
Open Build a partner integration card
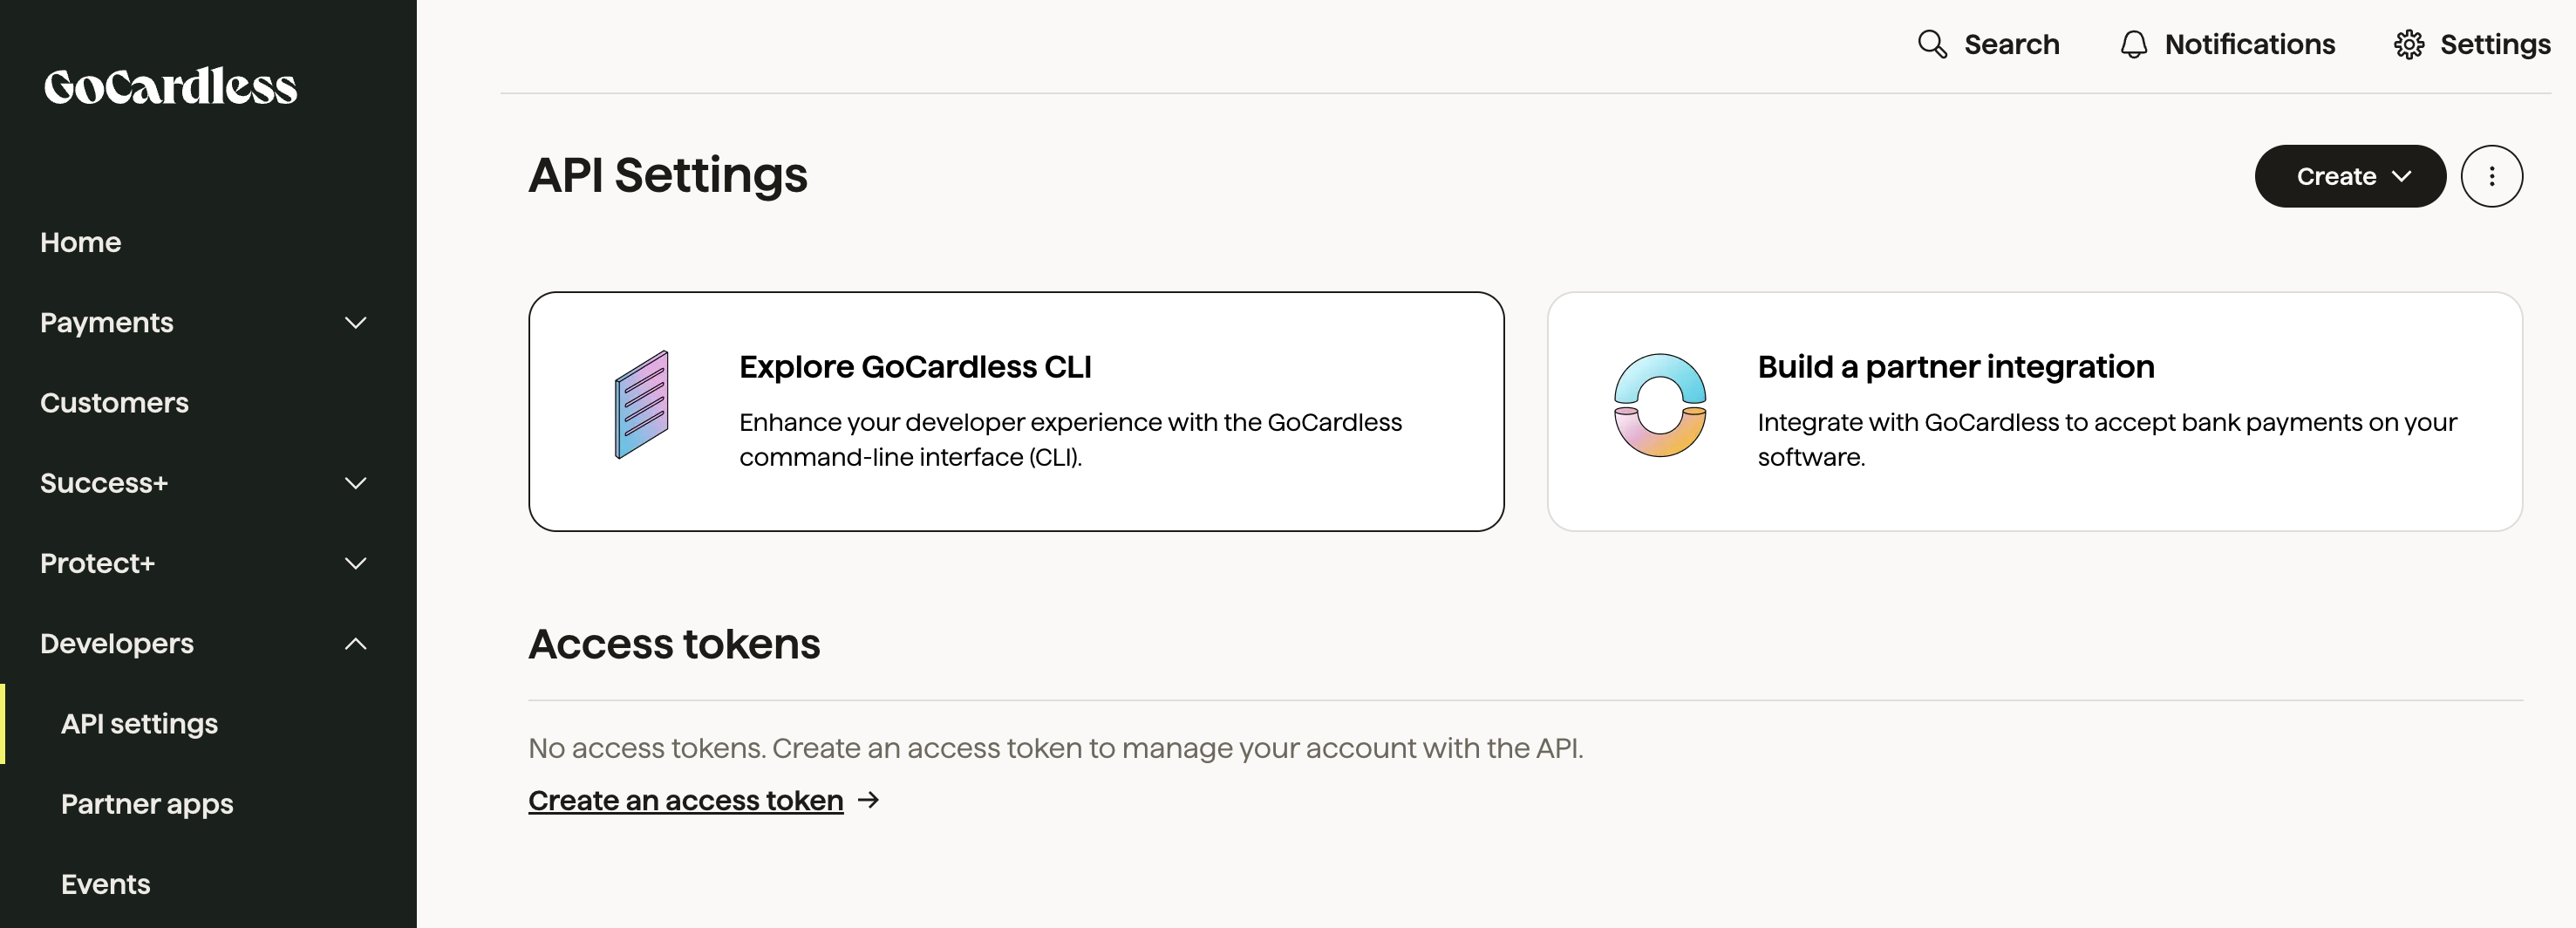tap(2036, 412)
